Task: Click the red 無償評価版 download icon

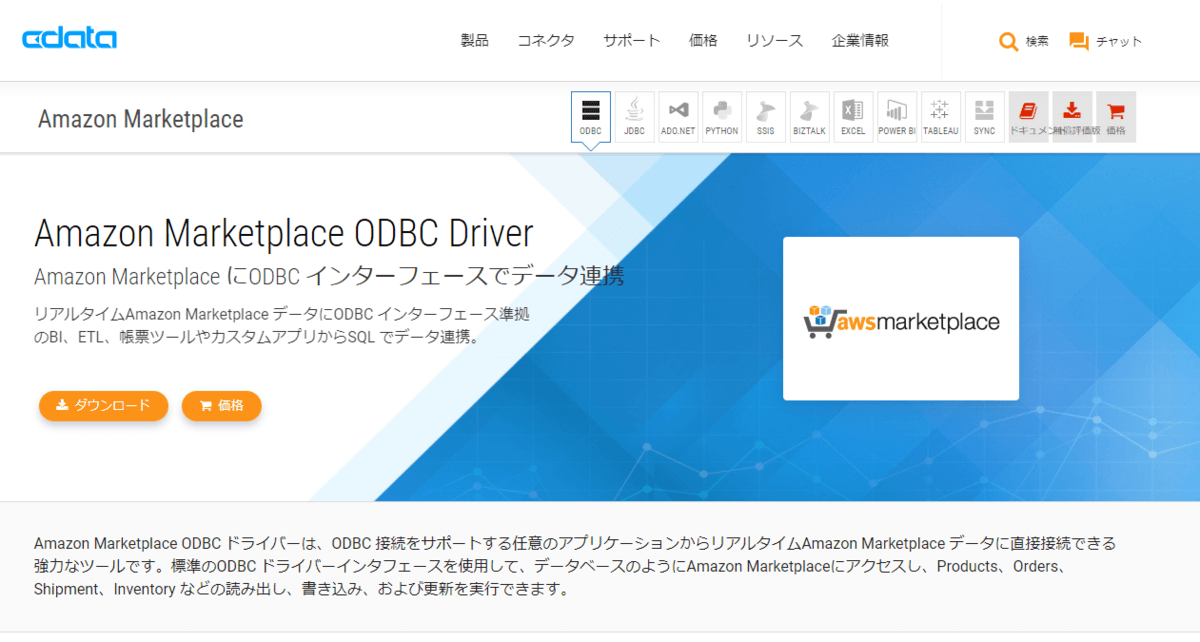Action: click(x=1072, y=117)
